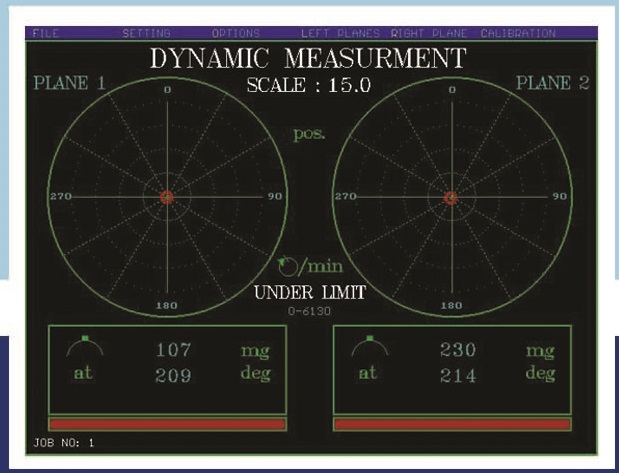Open the SETTING menu
The height and width of the screenshot is (473, 619).
pyautogui.click(x=146, y=33)
